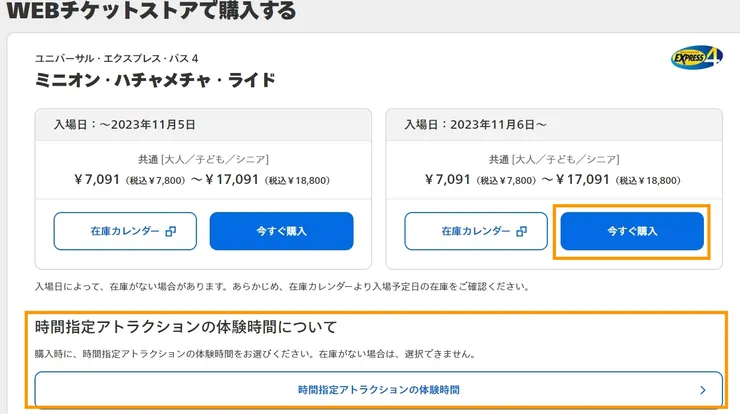Click price range in the 11月6日~ card
Image resolution: width=740 pixels, height=414 pixels.
pyautogui.click(x=553, y=180)
